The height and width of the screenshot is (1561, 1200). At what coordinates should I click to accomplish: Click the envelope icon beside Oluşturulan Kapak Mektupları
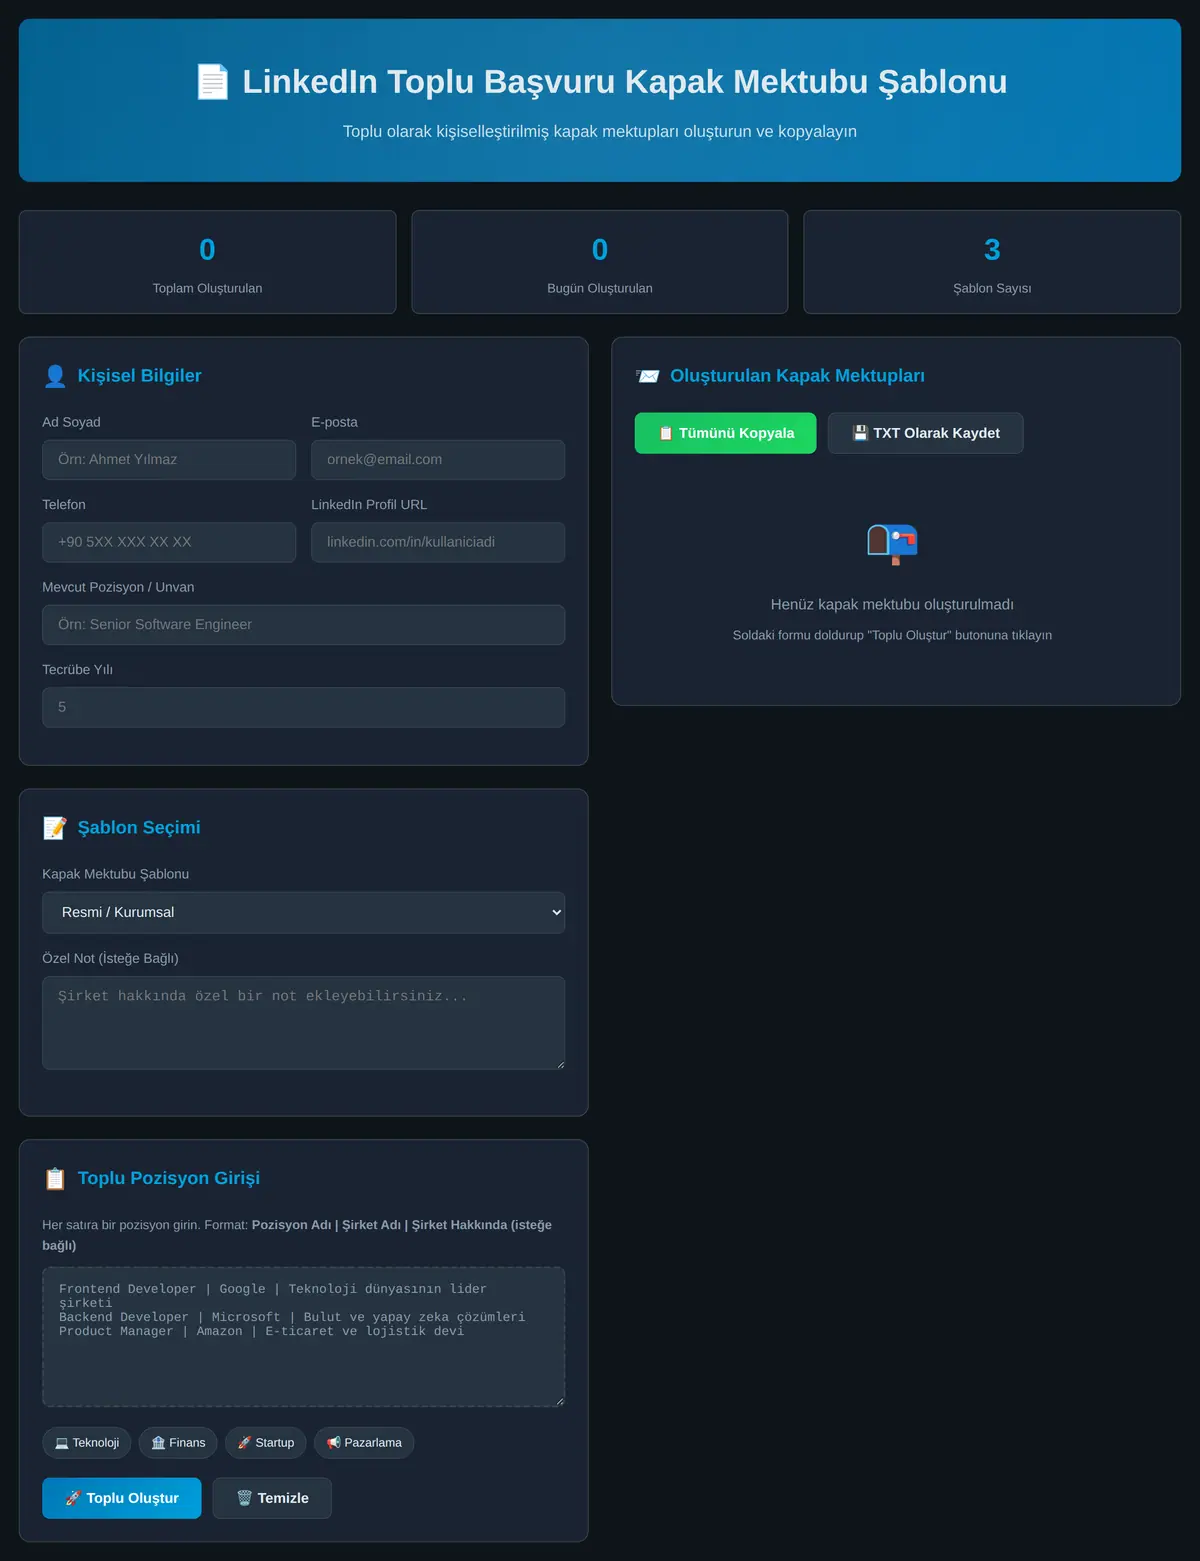click(x=647, y=376)
